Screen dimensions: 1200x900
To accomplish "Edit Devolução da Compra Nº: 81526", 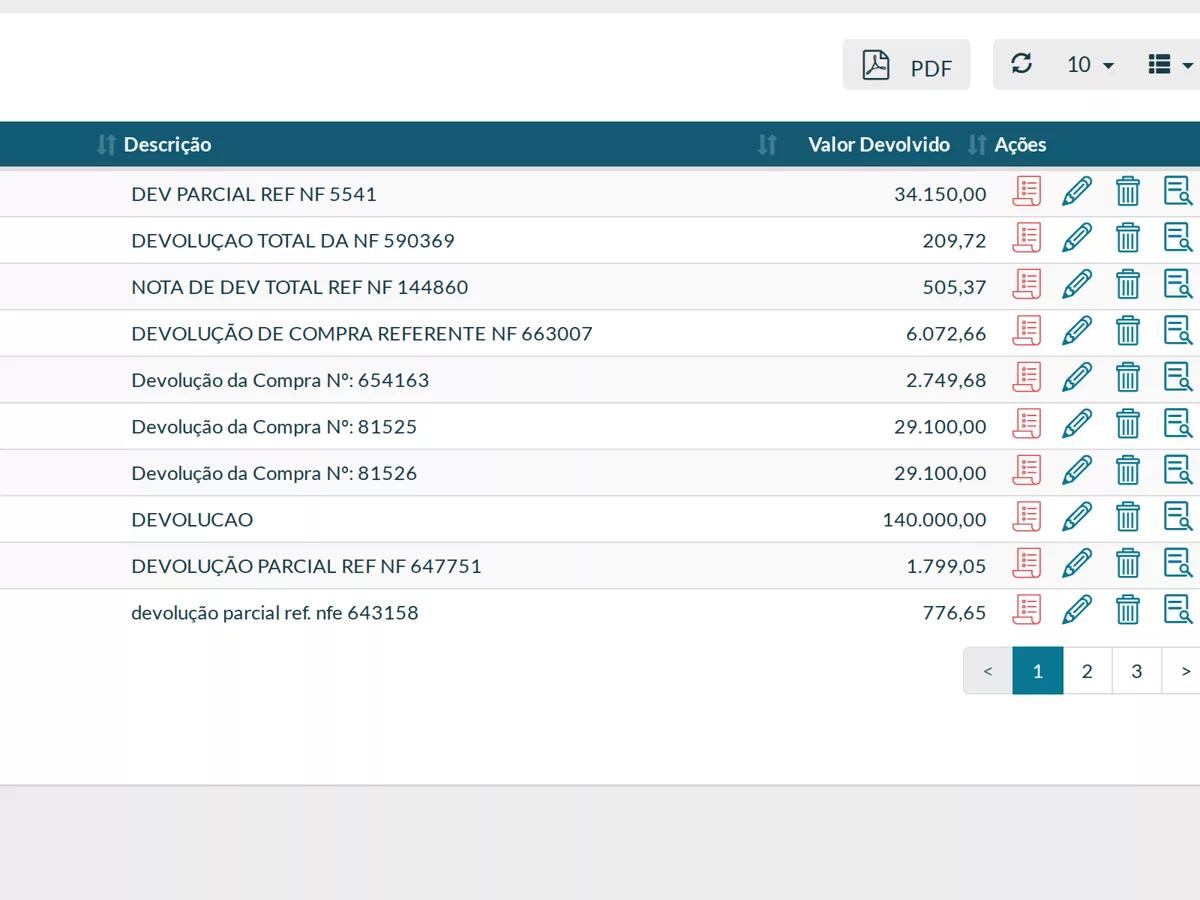I will 1077,470.
